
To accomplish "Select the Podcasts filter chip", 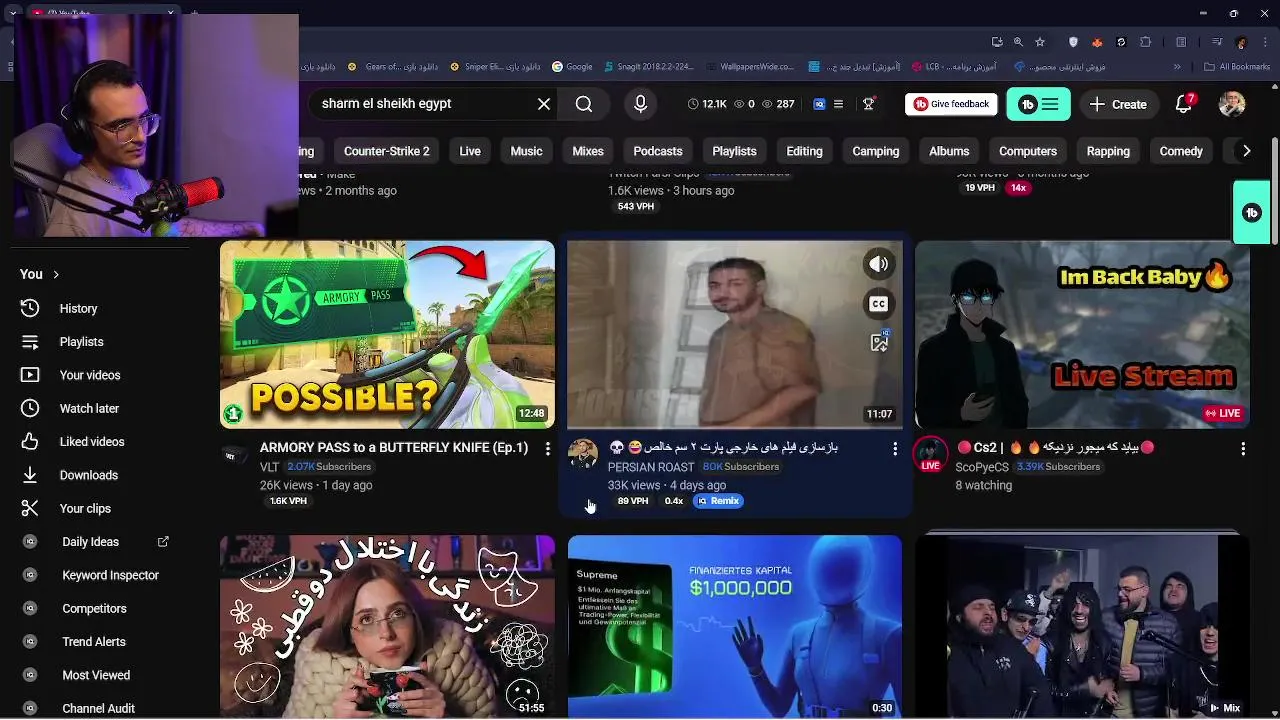I will [658, 151].
